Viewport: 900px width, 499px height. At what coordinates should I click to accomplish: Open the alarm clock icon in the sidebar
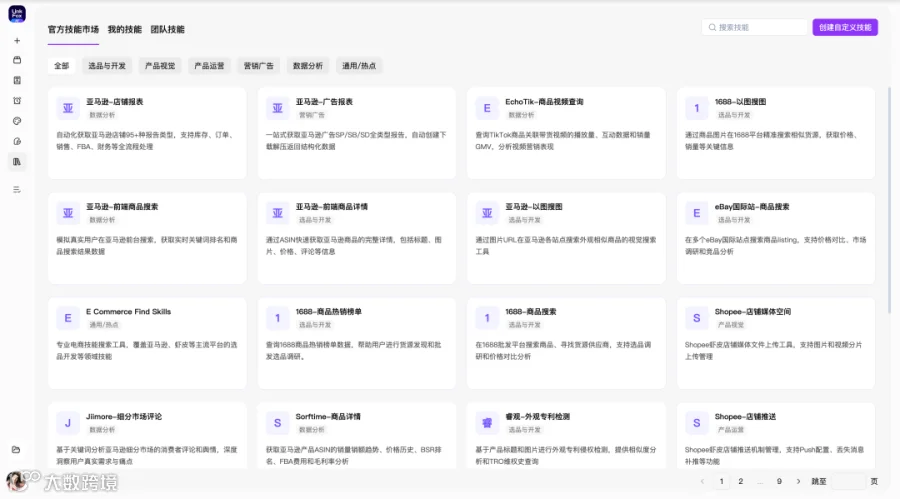coord(17,101)
